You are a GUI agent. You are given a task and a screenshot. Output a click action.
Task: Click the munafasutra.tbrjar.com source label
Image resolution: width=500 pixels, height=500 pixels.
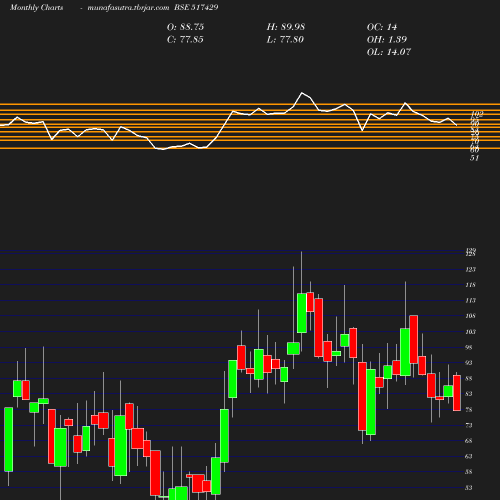point(128,7)
